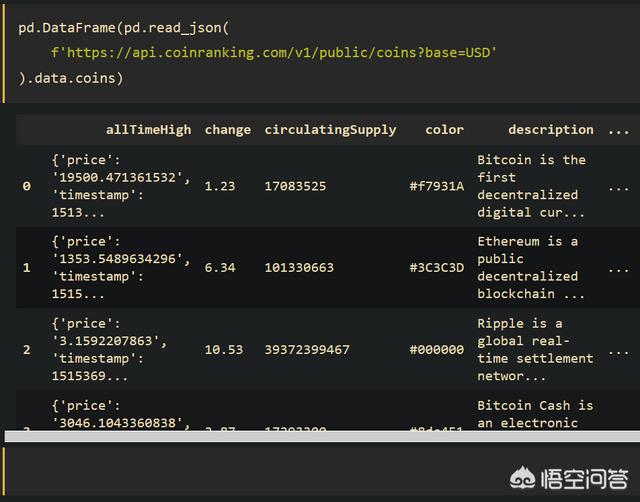The image size is (640, 502).
Task: Click the Ethereum description cell
Action: tap(531, 268)
